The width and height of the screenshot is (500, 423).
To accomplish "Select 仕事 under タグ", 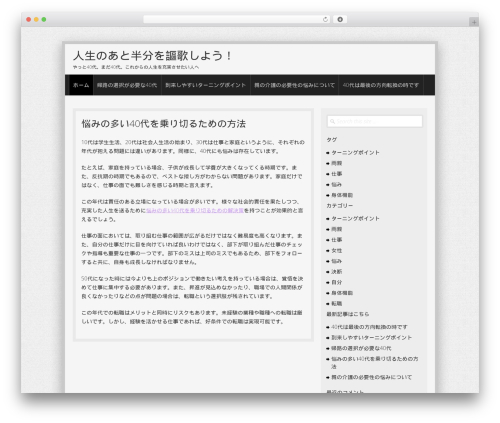I will point(337,174).
